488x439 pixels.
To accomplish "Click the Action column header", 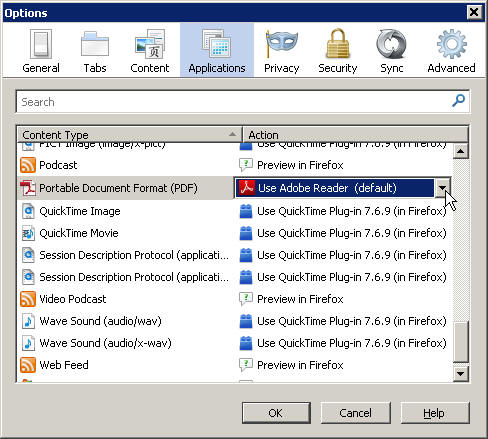I will click(x=355, y=135).
